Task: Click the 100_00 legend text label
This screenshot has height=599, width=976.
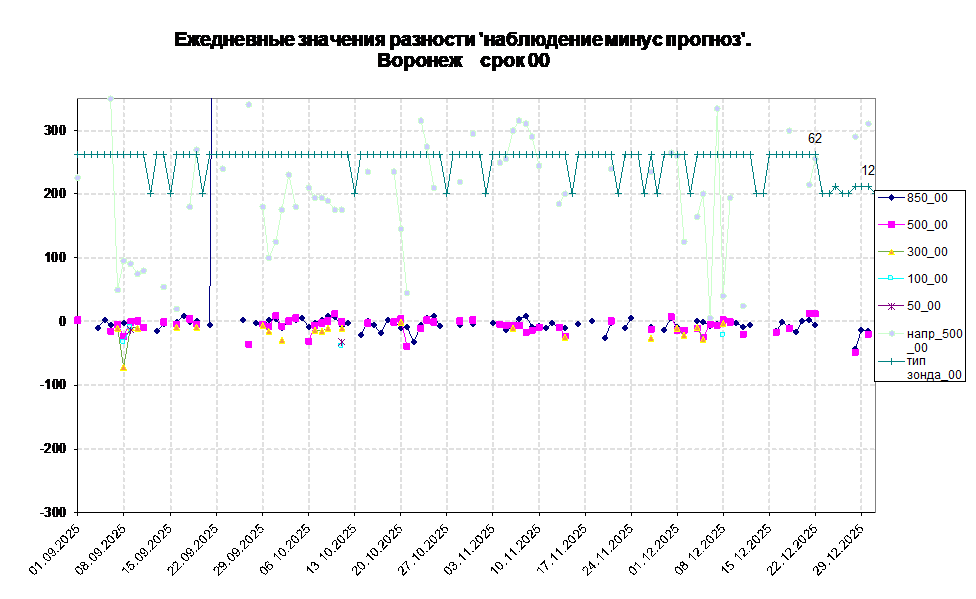Action: coord(927,279)
